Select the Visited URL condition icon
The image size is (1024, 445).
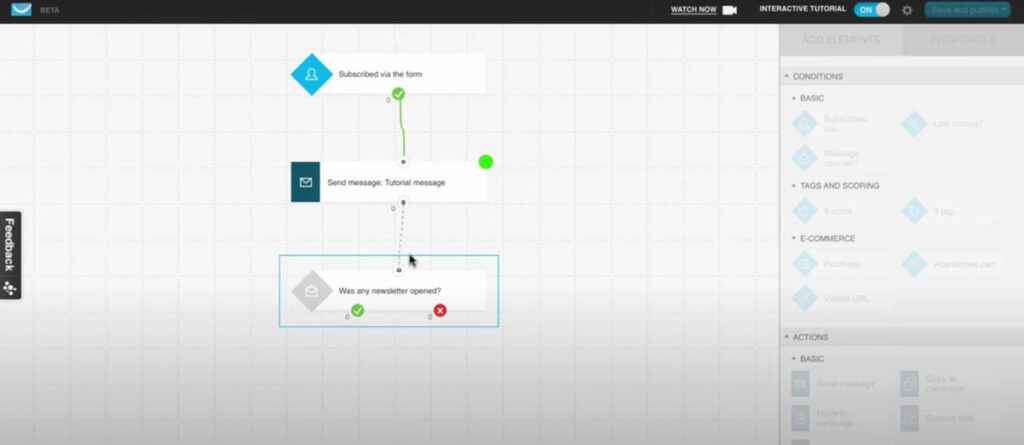805,298
